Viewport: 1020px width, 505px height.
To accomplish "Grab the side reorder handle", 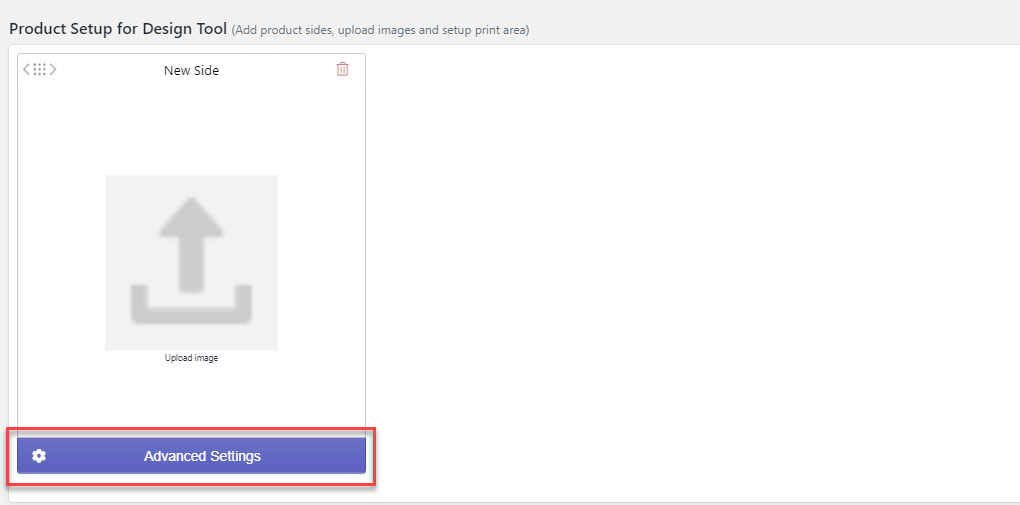I will pos(40,70).
